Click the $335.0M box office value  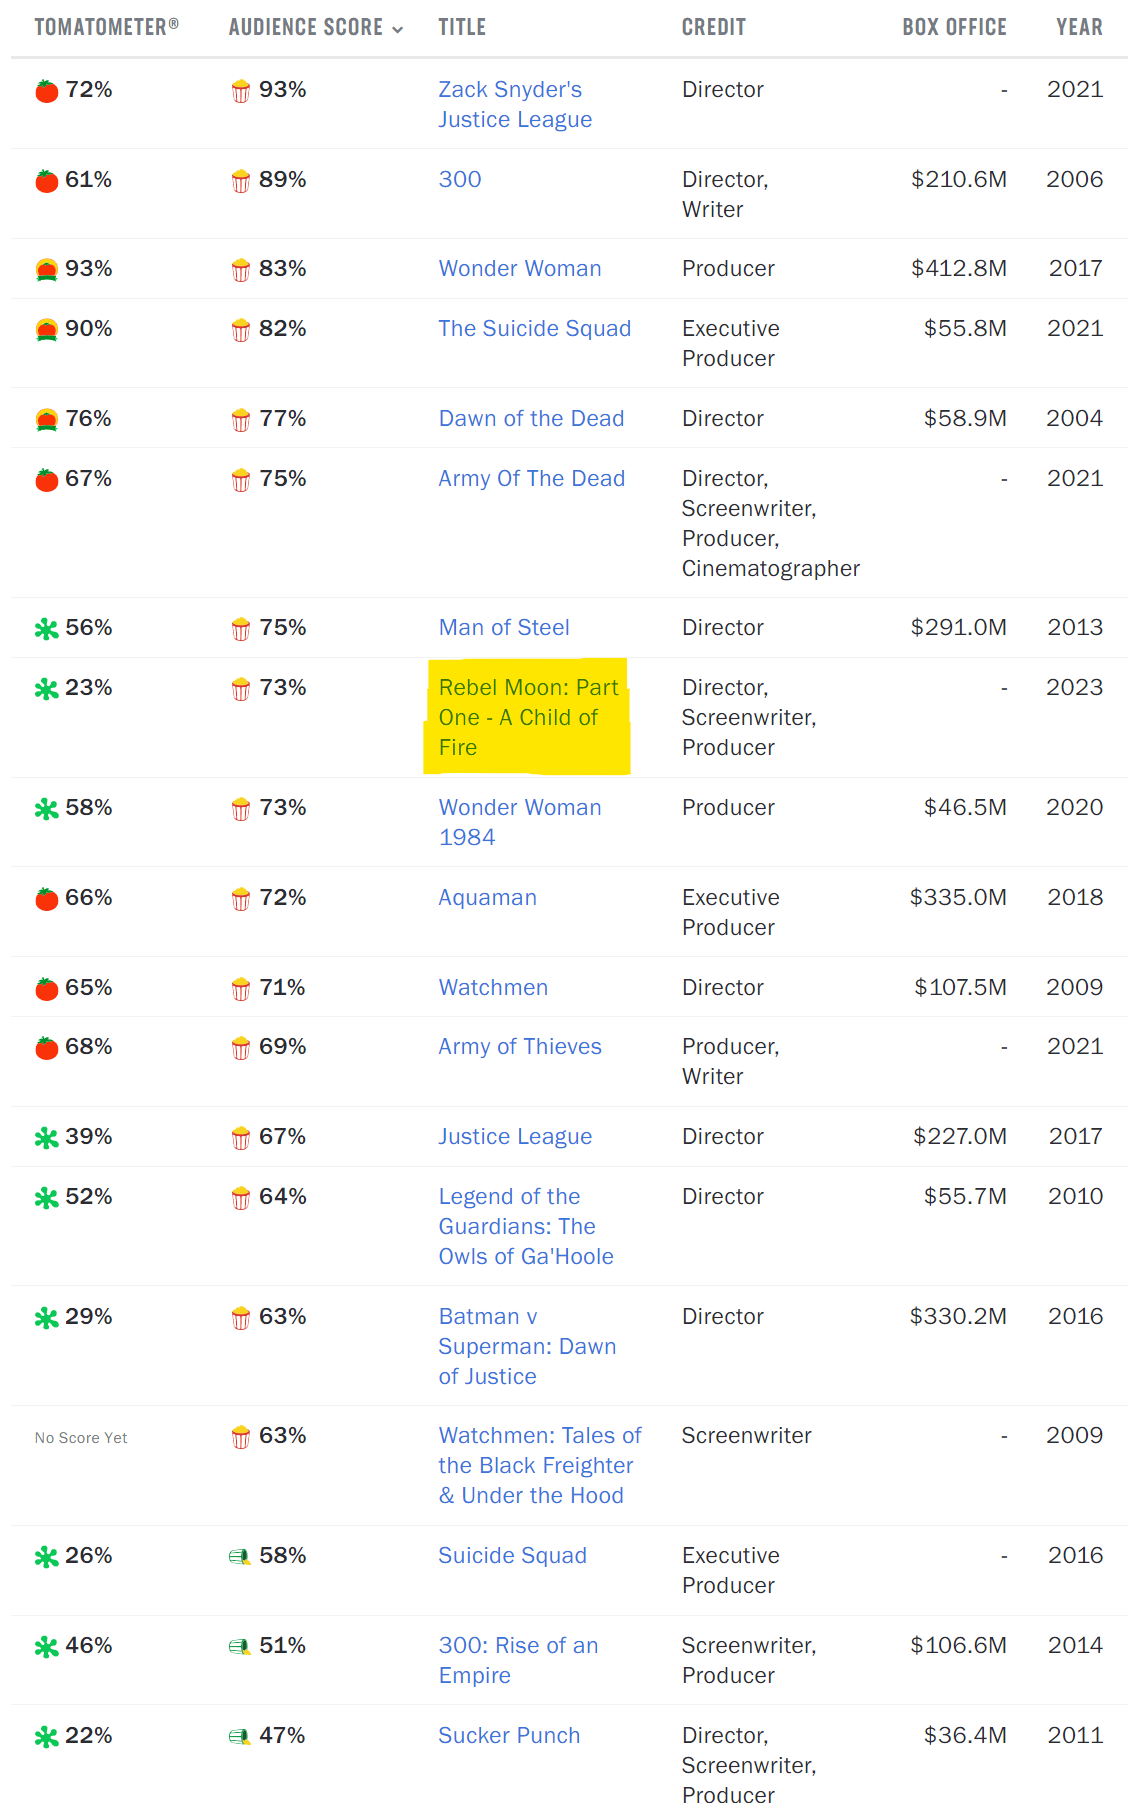958,897
